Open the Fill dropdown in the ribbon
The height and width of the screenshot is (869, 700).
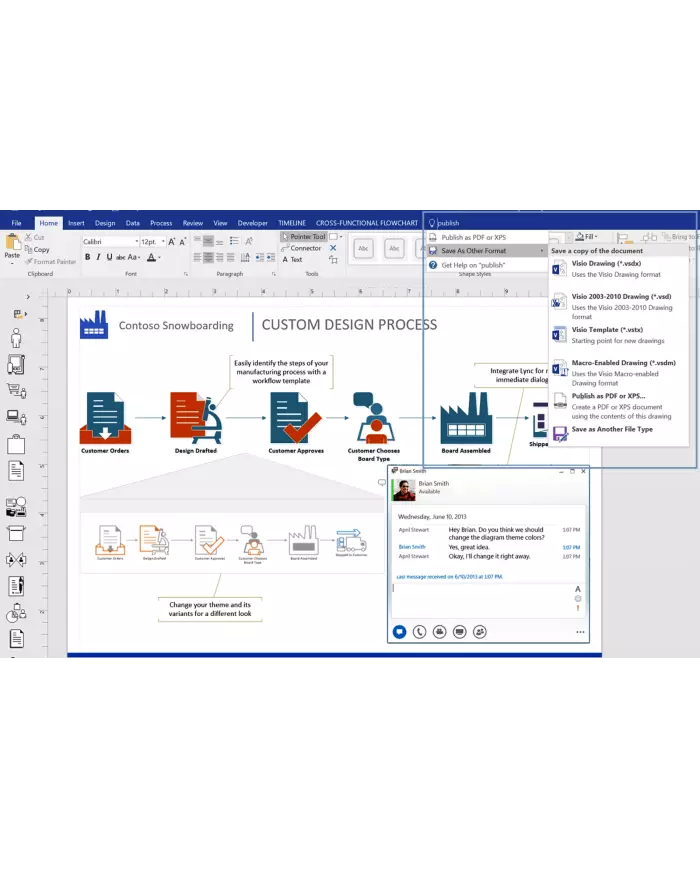pyautogui.click(x=586, y=237)
